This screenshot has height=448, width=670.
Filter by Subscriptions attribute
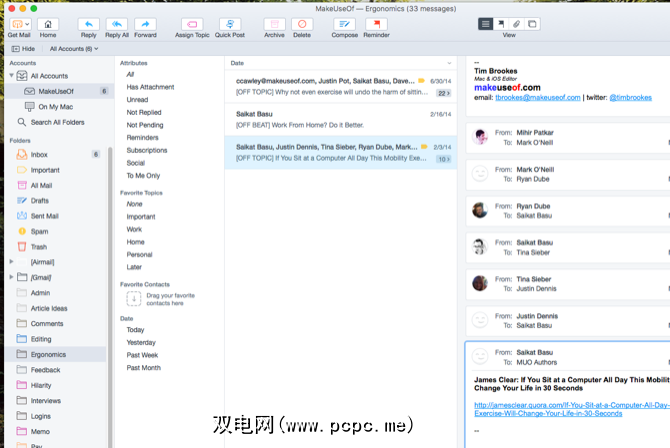tap(147, 150)
